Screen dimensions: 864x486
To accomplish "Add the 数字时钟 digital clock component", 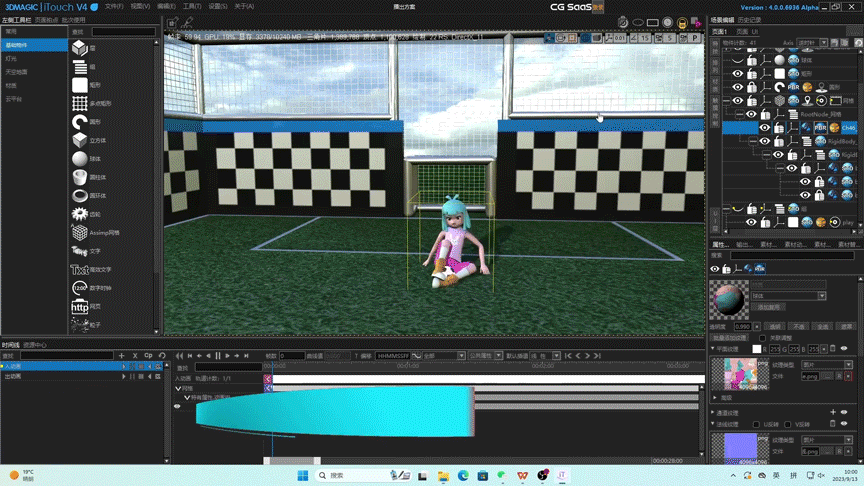I will (x=80, y=288).
